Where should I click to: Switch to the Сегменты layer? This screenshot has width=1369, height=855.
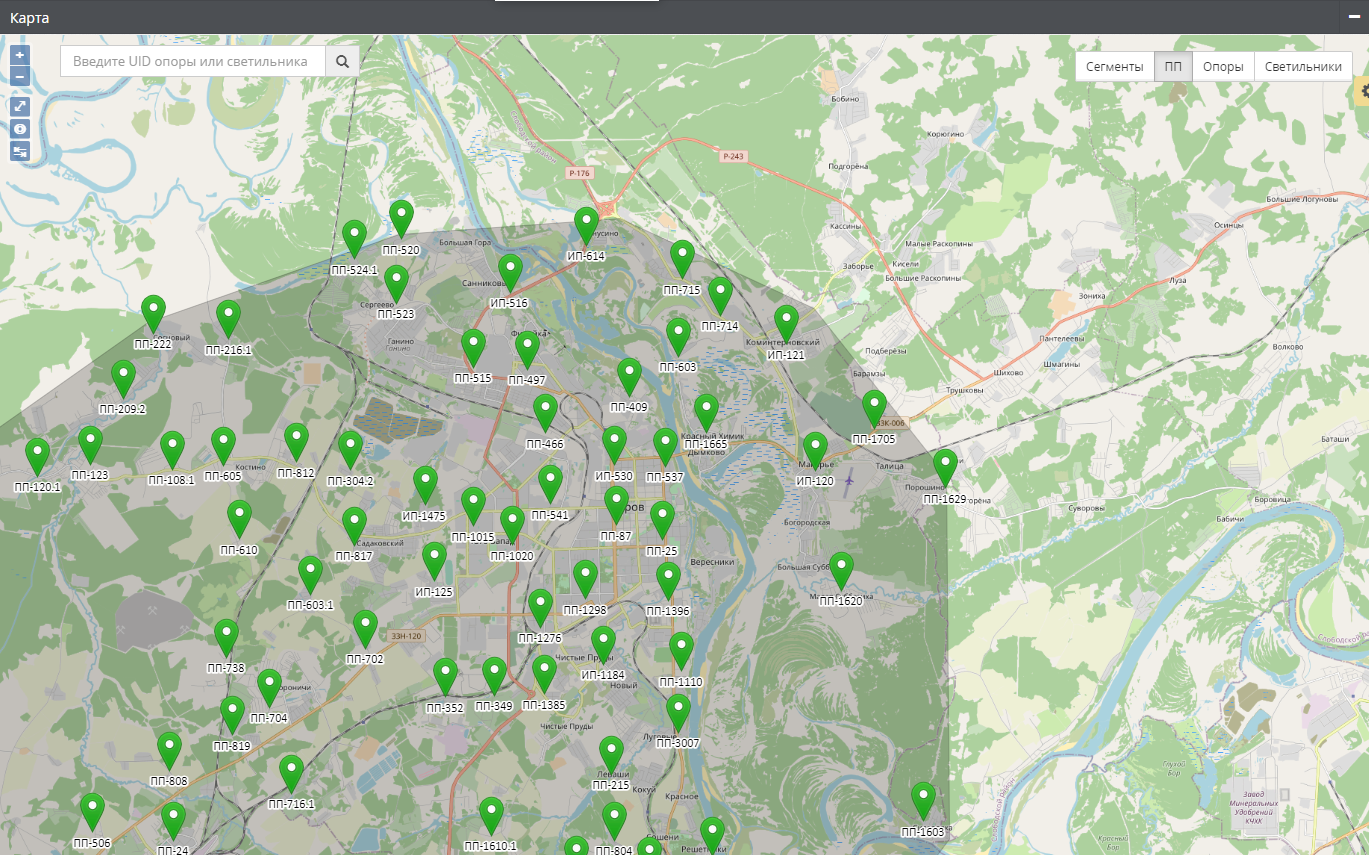tap(1114, 67)
